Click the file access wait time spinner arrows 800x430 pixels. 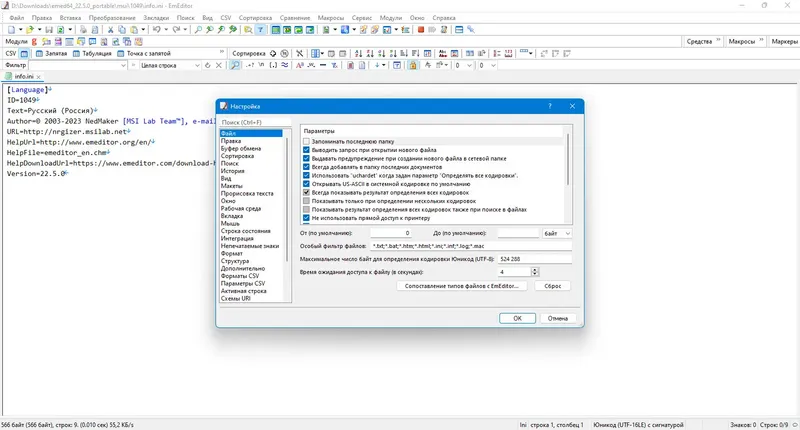[535, 272]
